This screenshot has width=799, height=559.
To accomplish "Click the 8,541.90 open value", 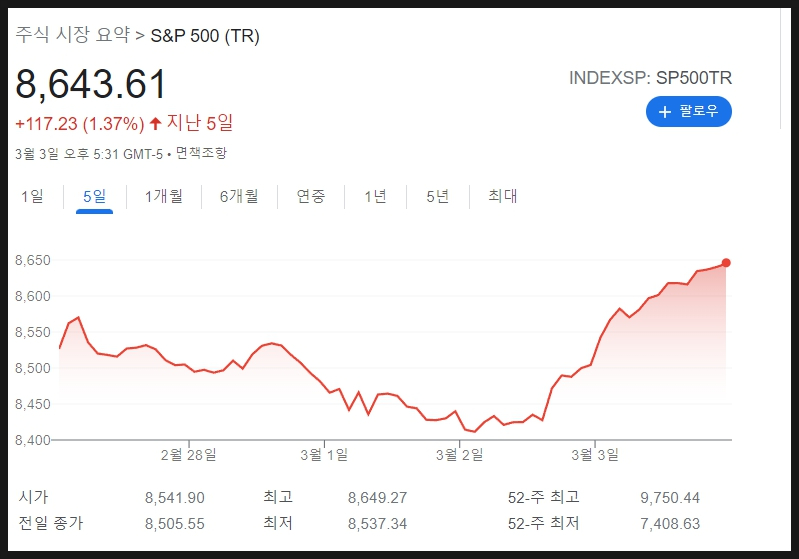I will point(175,498).
